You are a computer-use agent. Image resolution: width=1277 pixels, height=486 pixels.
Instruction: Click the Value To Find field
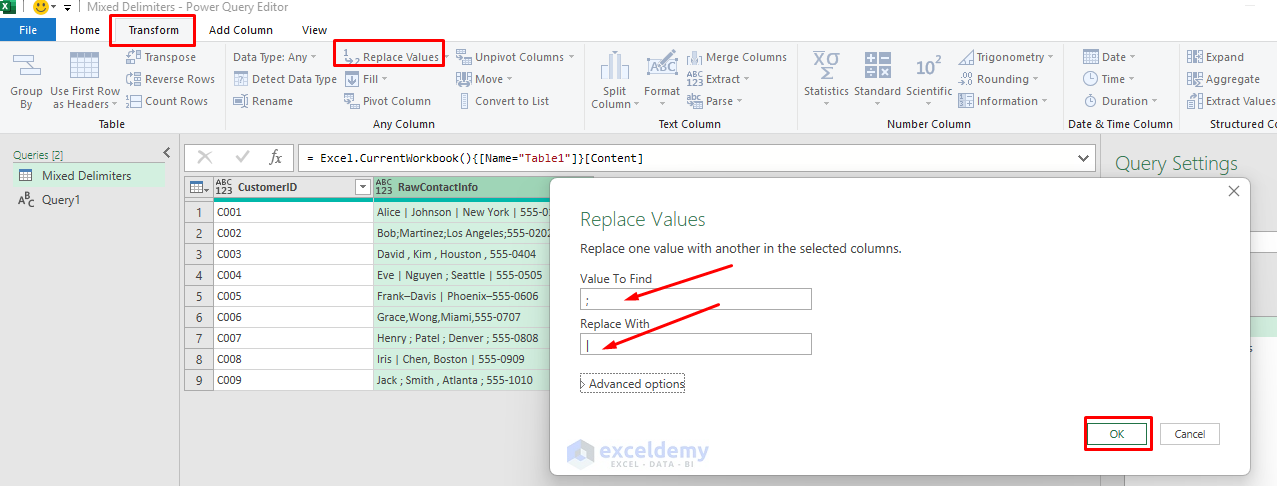696,299
